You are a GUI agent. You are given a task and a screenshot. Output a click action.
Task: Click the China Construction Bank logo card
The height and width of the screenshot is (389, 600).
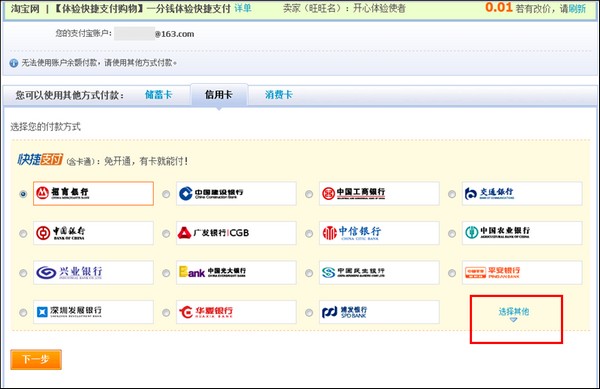(236, 194)
